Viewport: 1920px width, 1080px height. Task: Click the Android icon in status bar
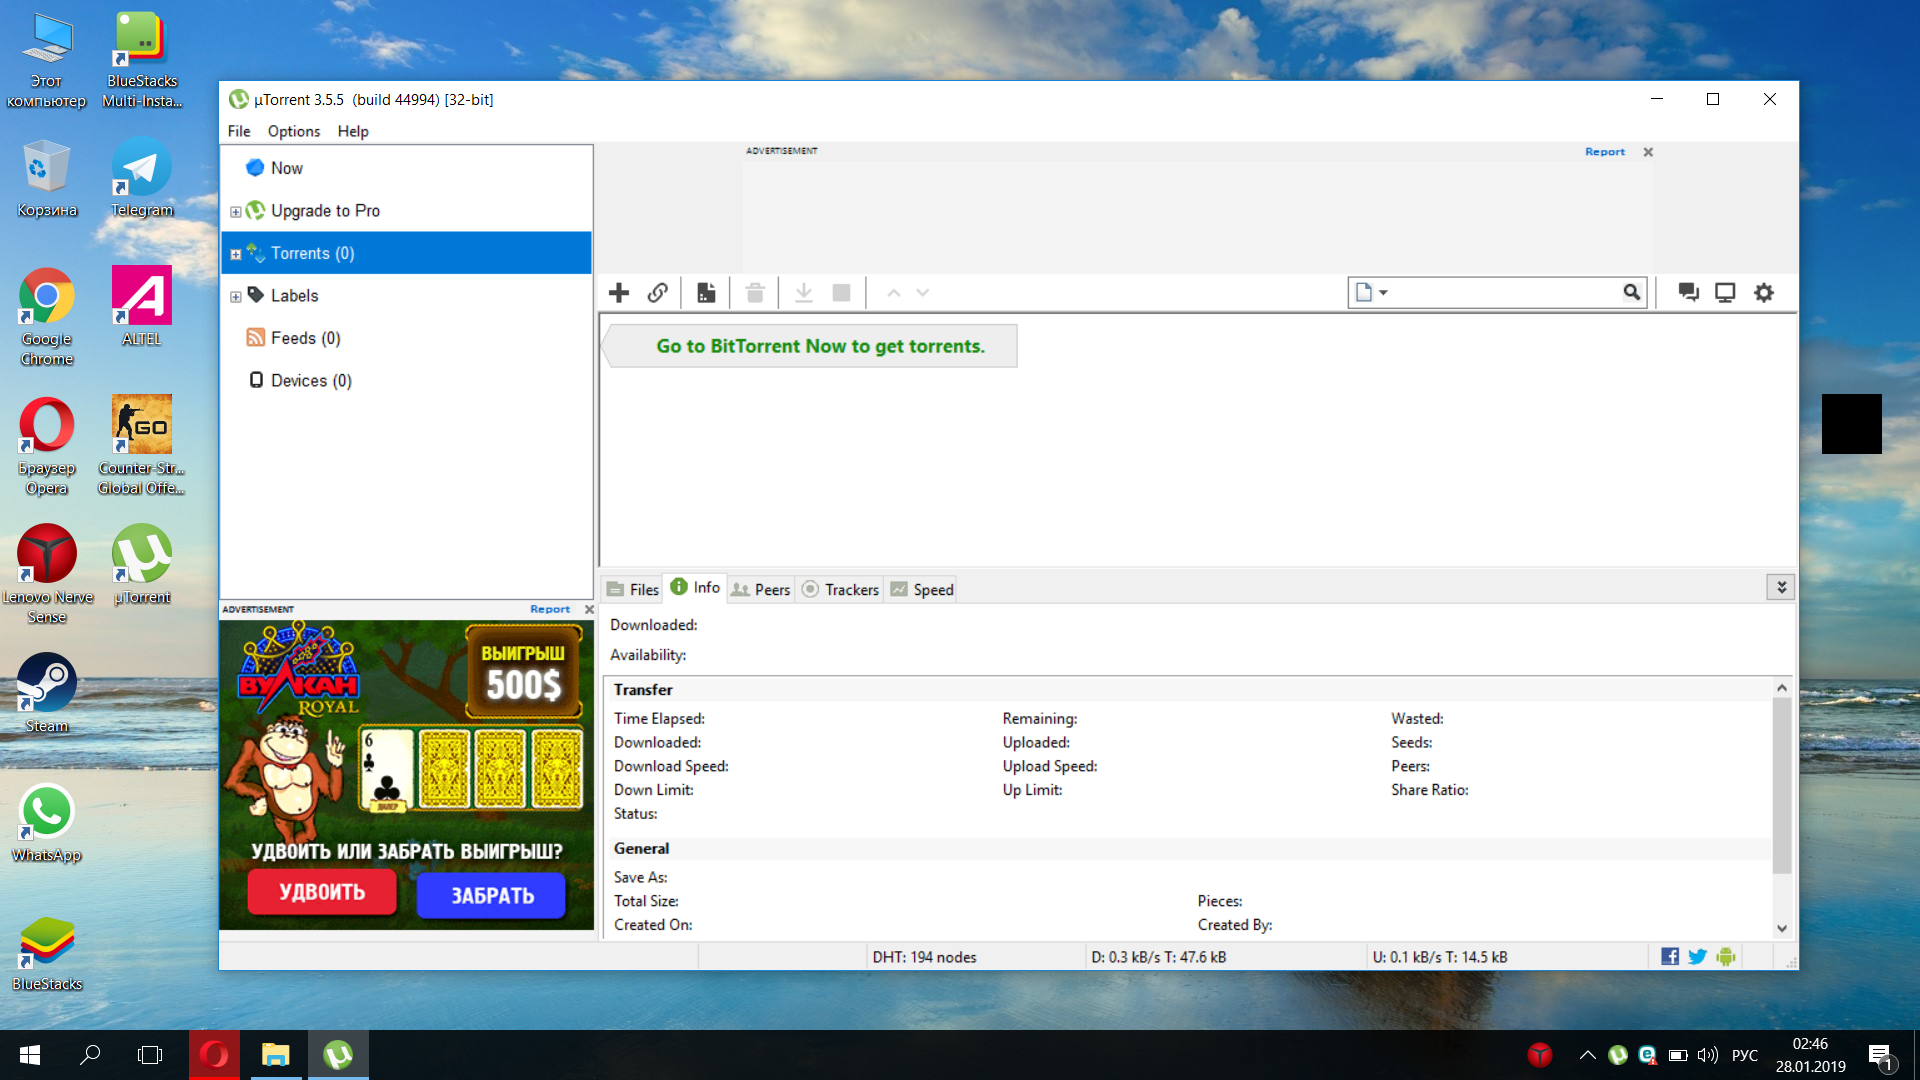coord(1725,957)
